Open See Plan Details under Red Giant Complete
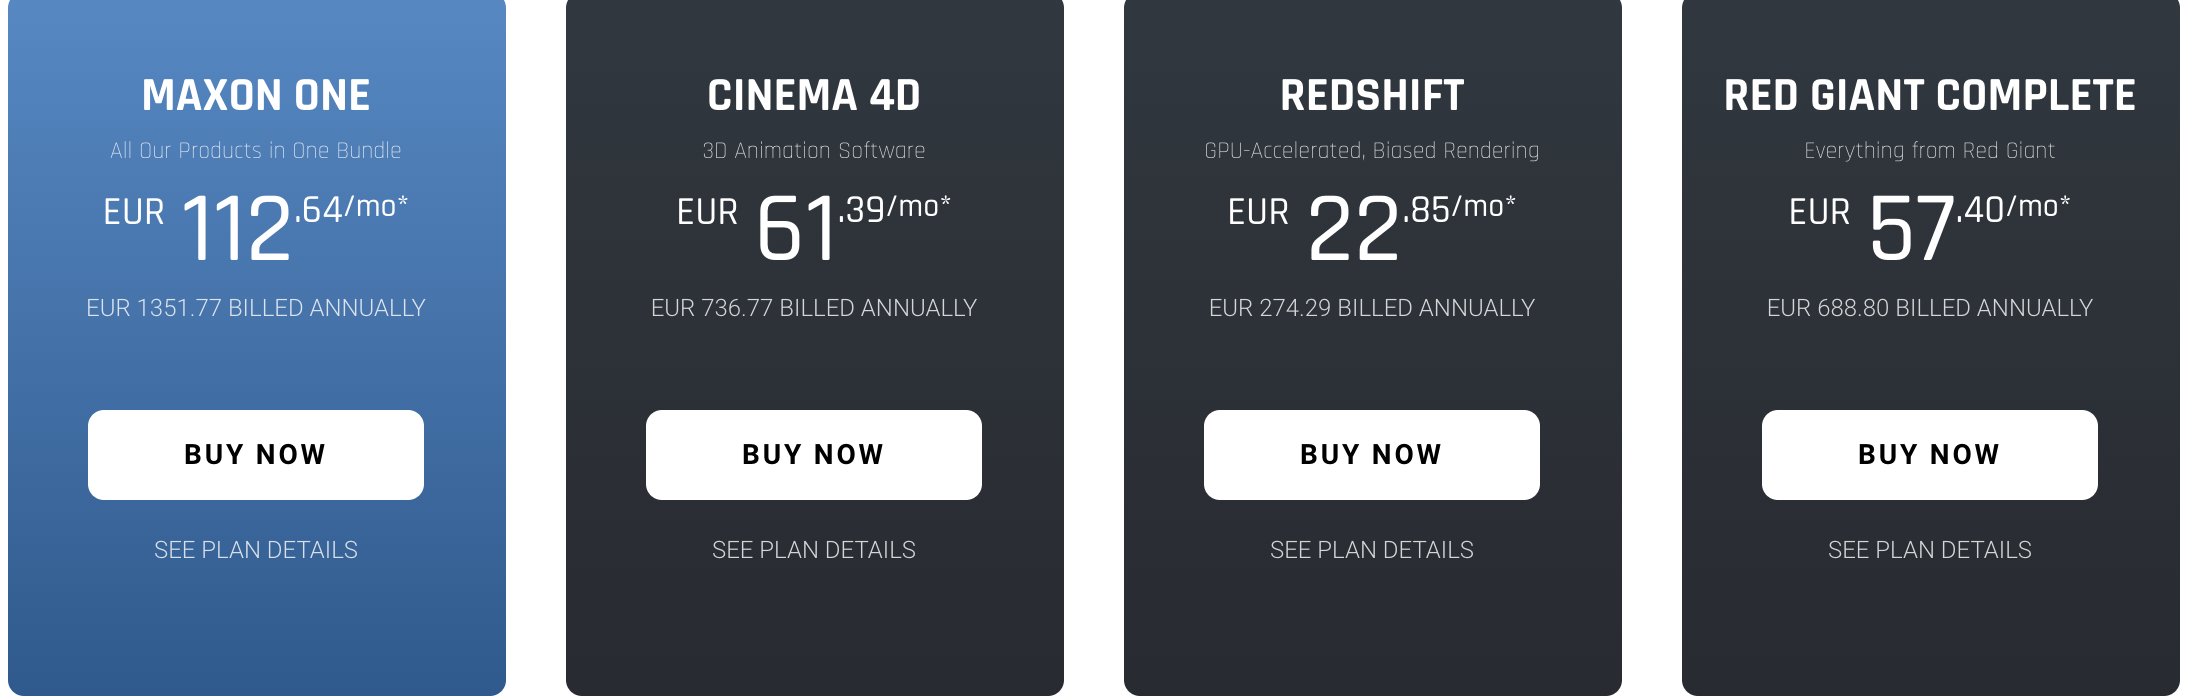Image resolution: width=2188 pixels, height=698 pixels. tap(1930, 550)
